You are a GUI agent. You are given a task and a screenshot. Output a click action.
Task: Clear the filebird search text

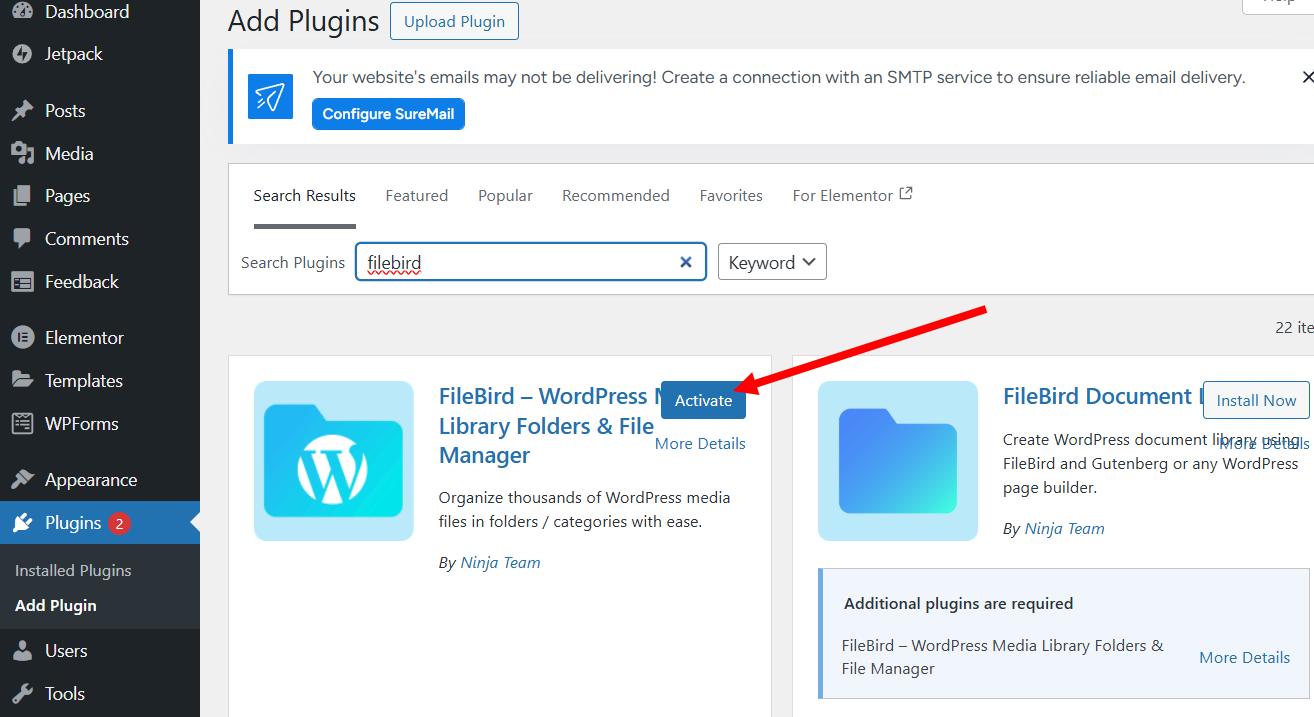(686, 262)
